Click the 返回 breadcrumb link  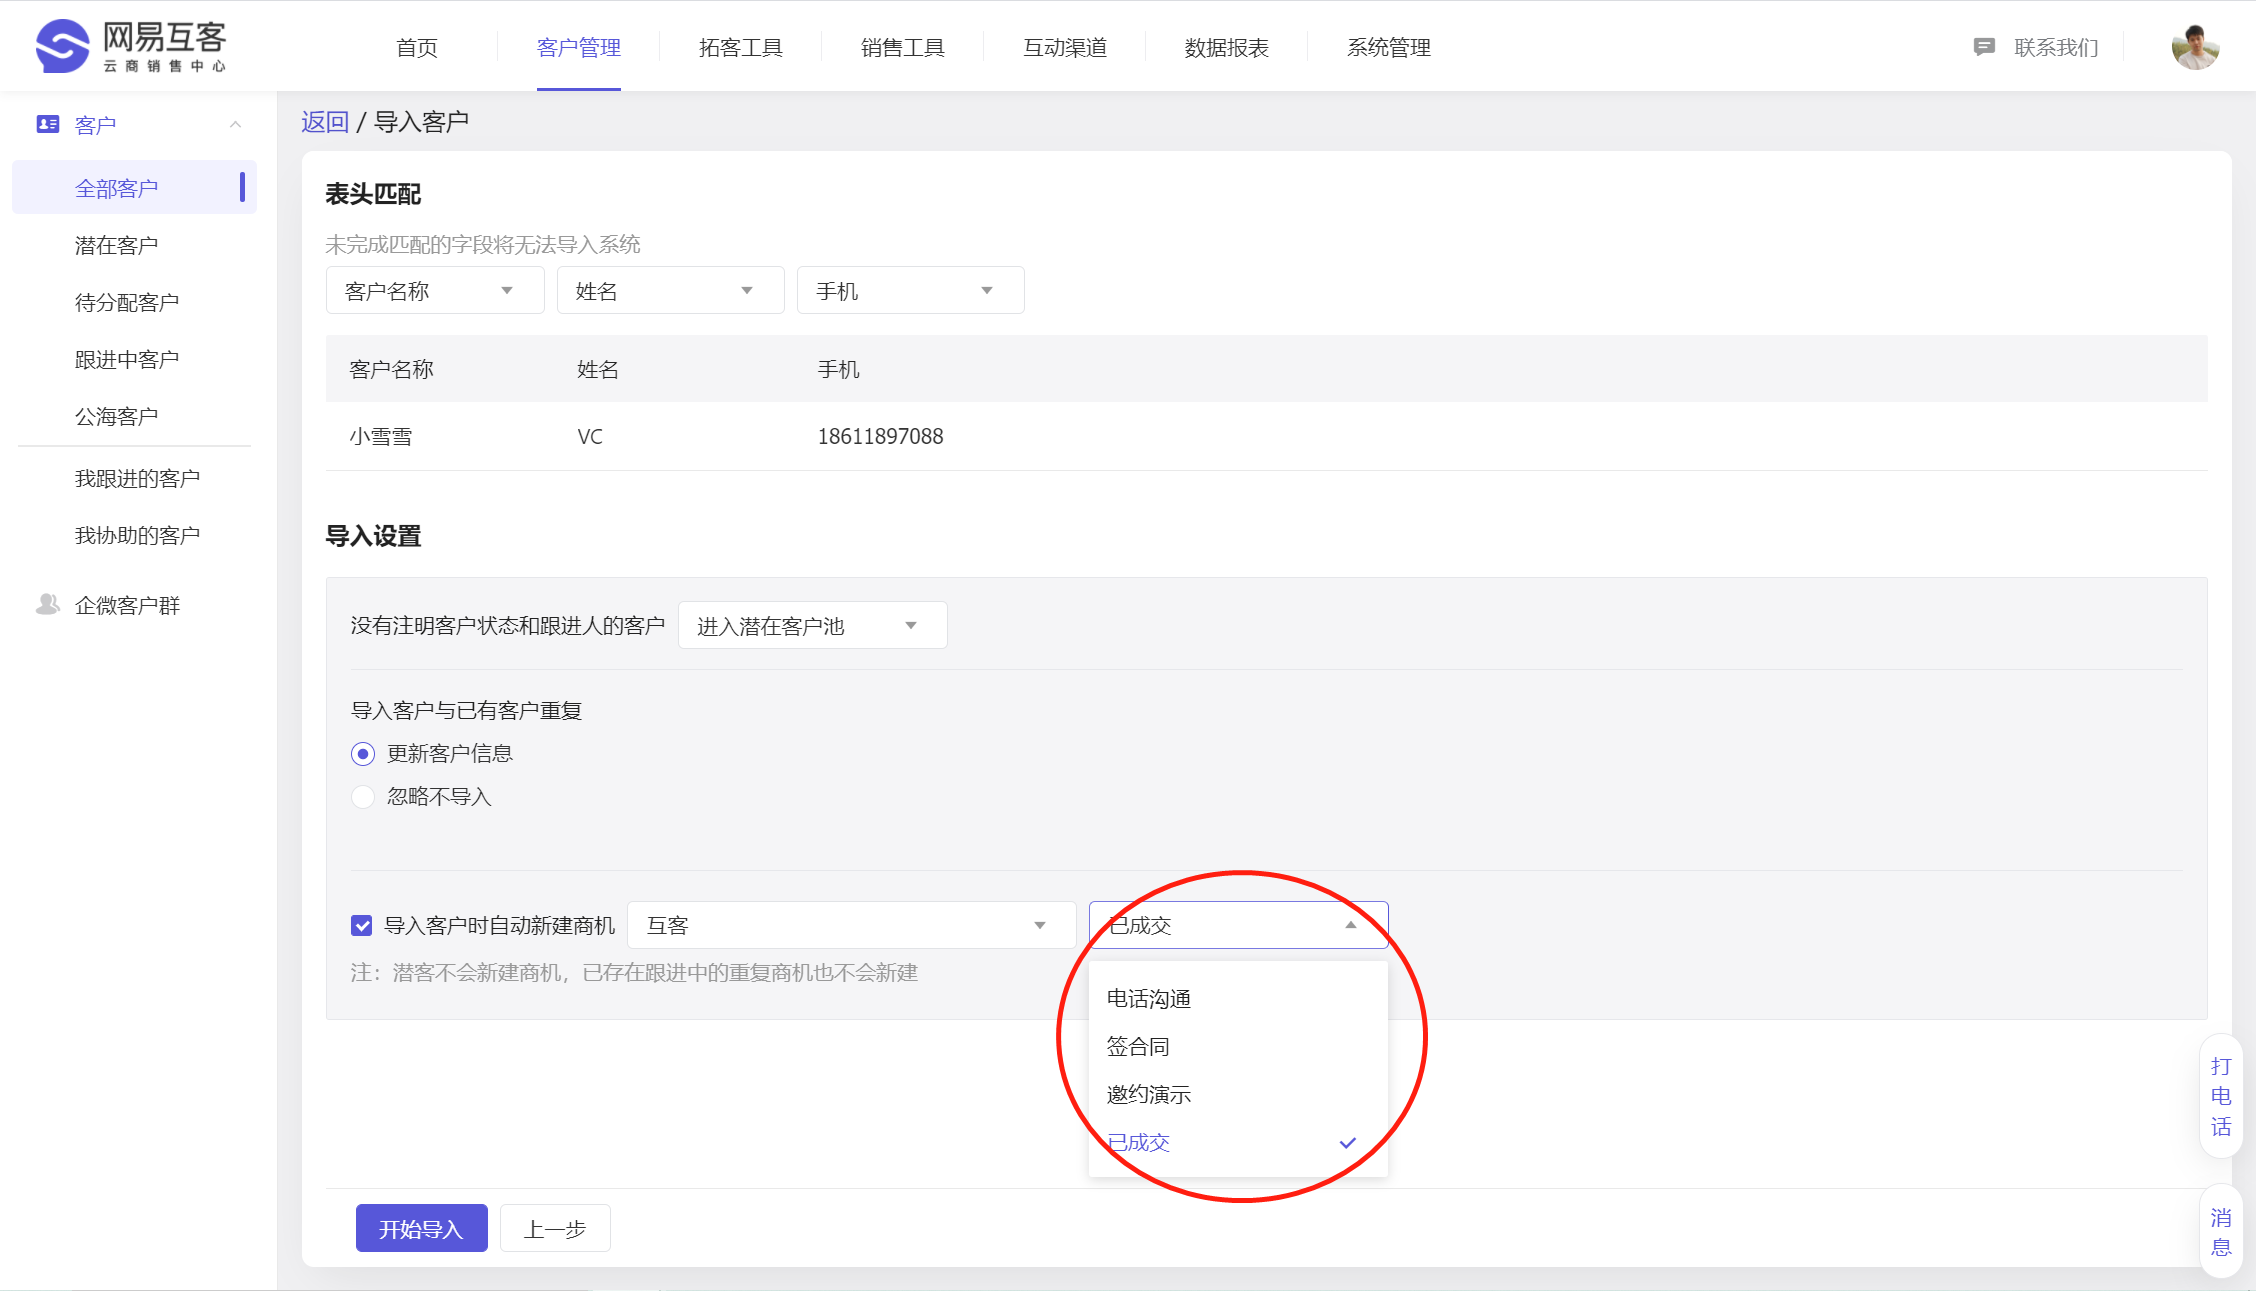pos(324,122)
